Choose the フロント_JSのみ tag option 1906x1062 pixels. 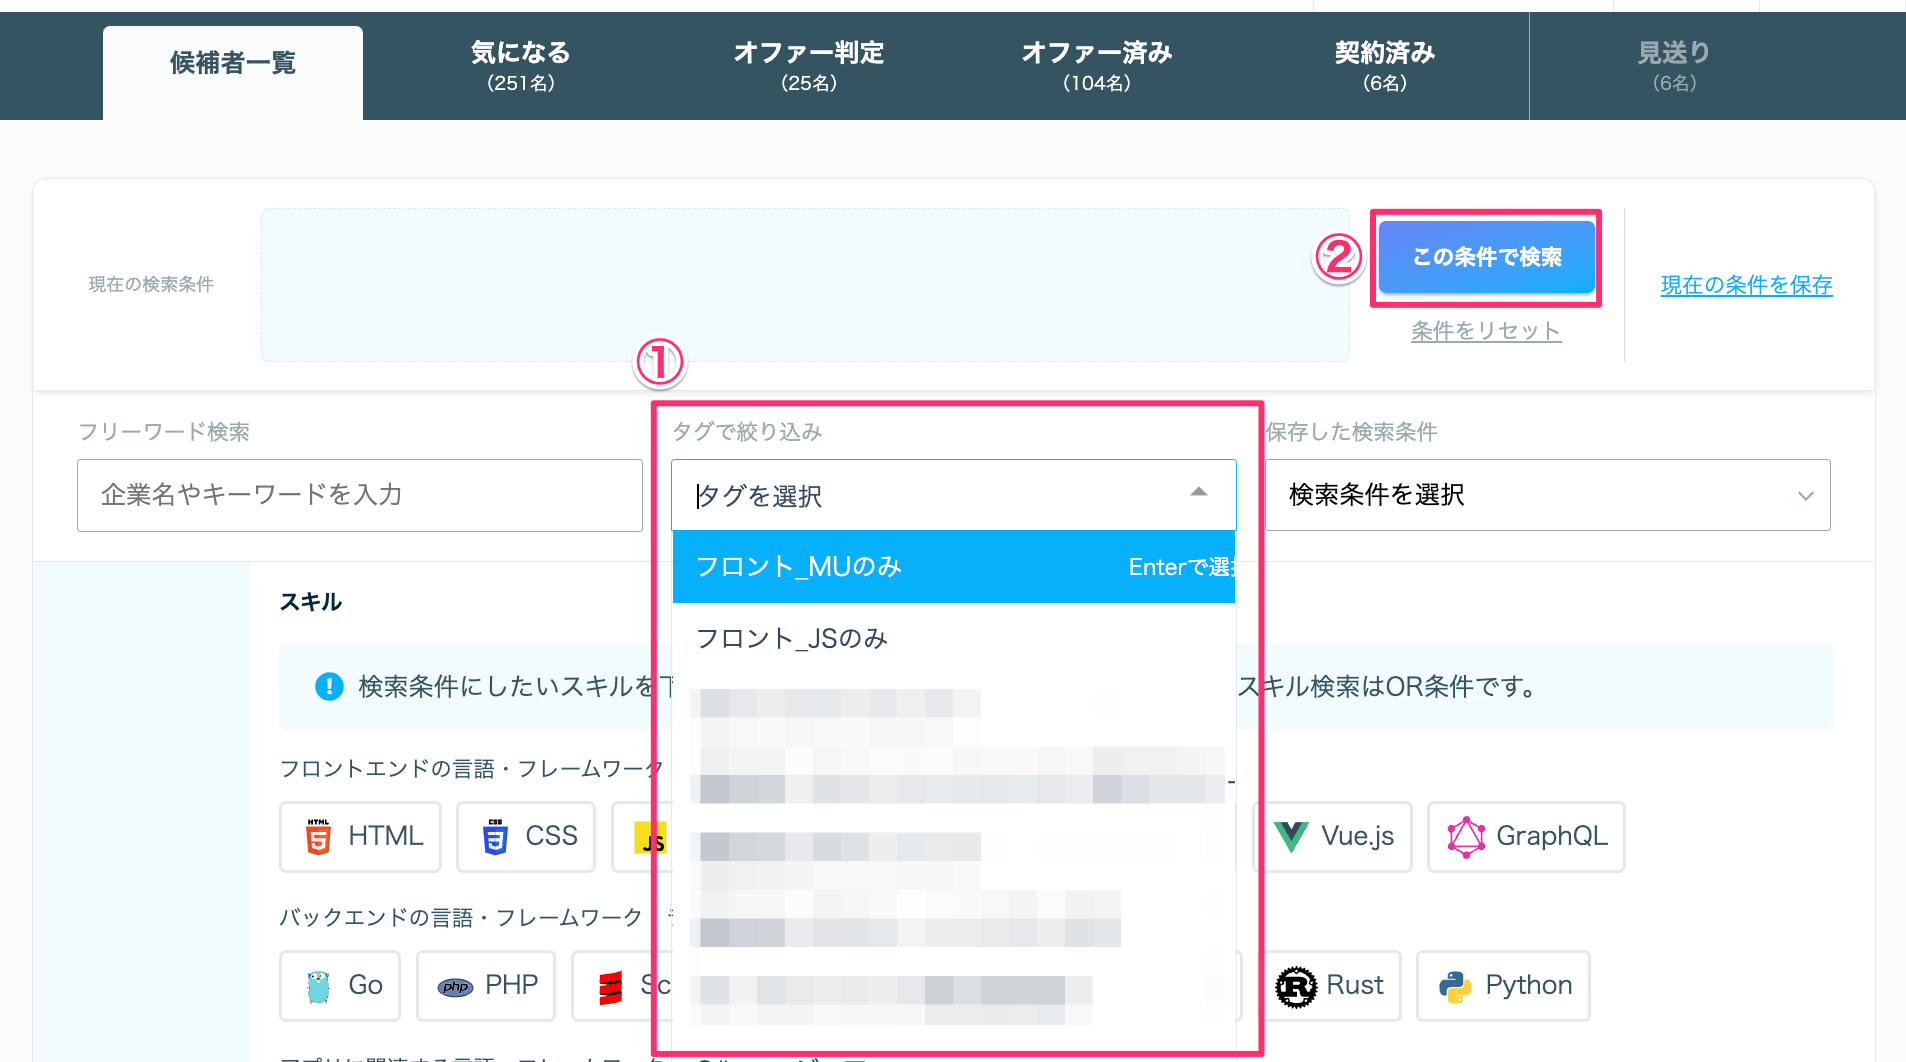pyautogui.click(x=954, y=639)
